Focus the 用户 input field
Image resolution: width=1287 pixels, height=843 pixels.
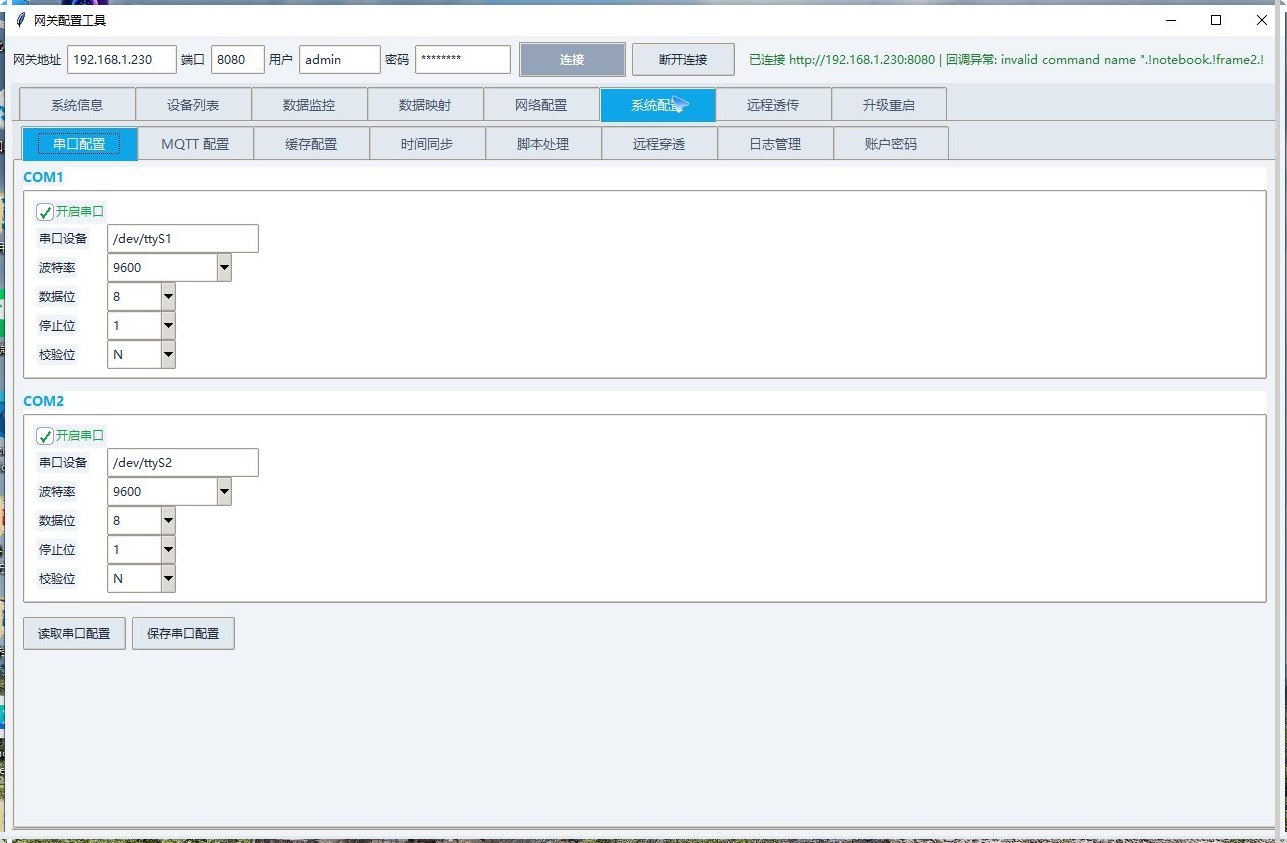click(x=340, y=60)
